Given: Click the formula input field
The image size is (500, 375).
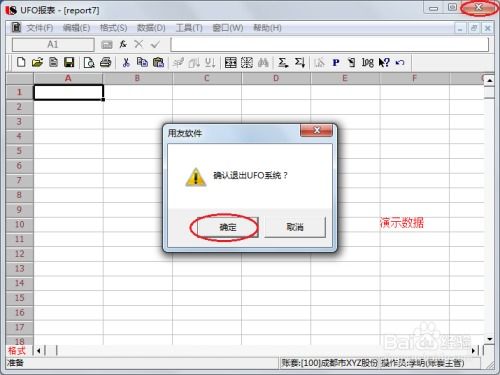Looking at the screenshot, I should click(x=330, y=45).
